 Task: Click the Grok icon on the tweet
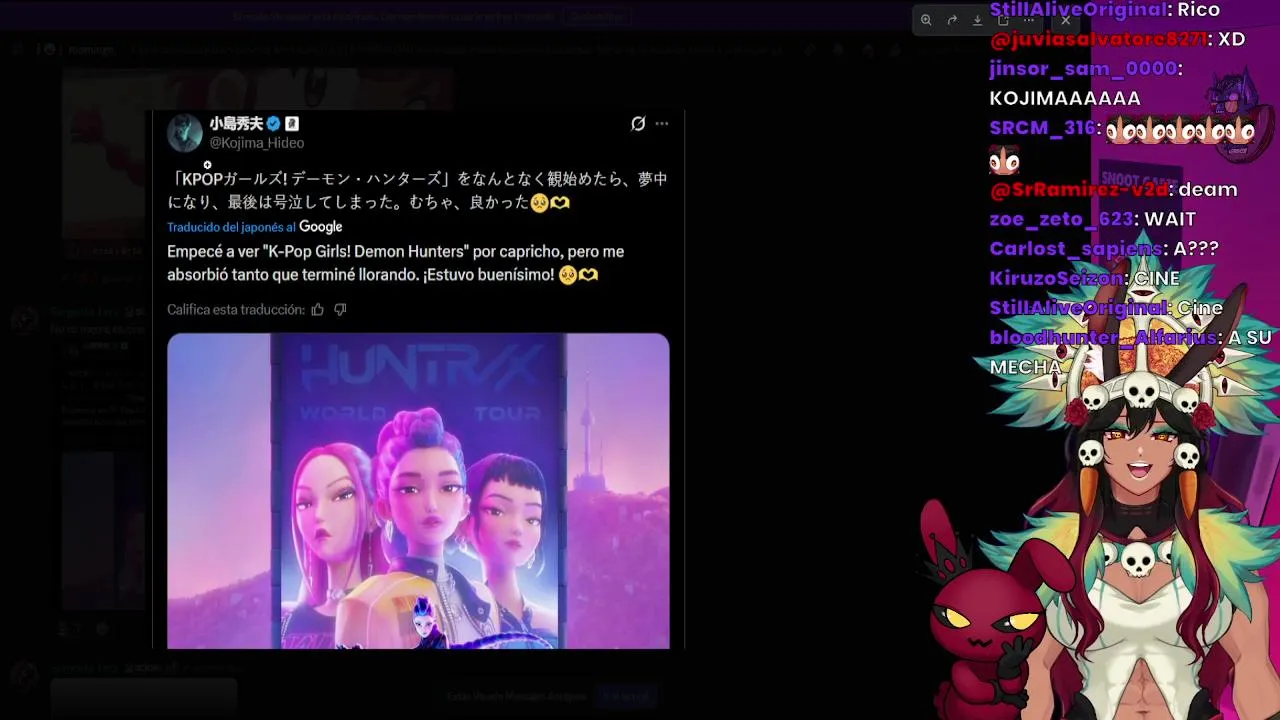pyautogui.click(x=638, y=124)
